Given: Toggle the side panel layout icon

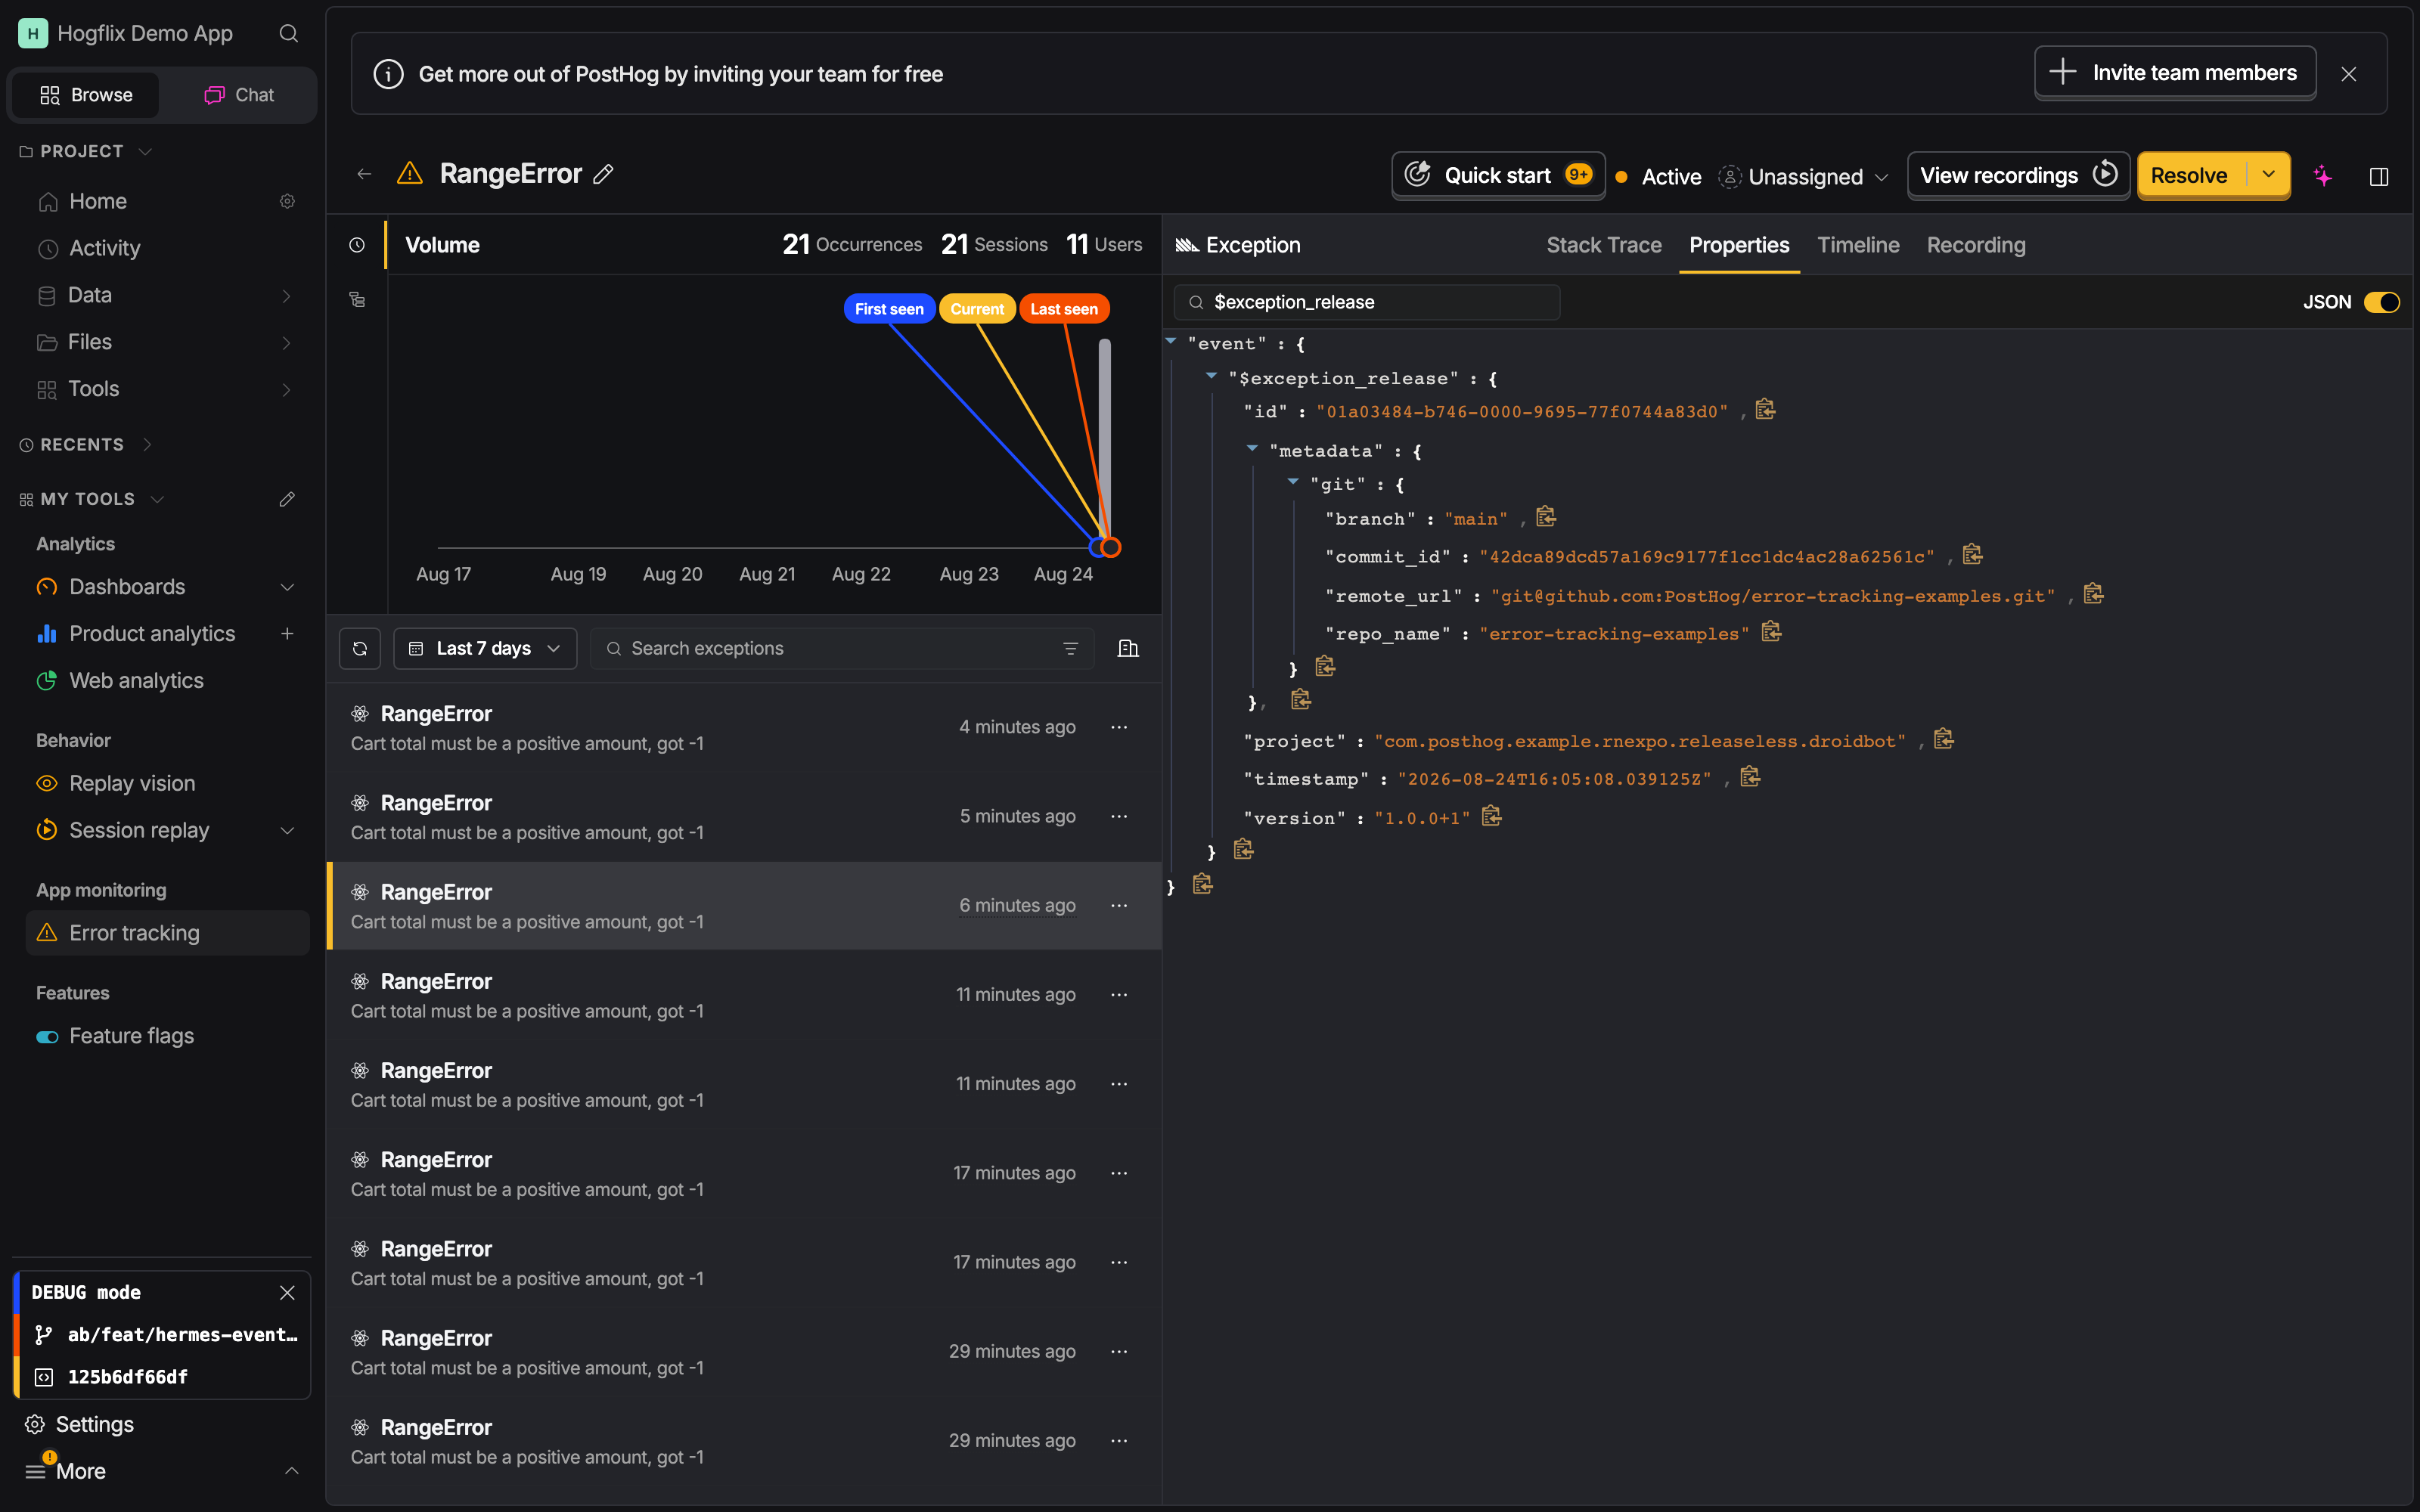Looking at the screenshot, I should [x=2379, y=176].
